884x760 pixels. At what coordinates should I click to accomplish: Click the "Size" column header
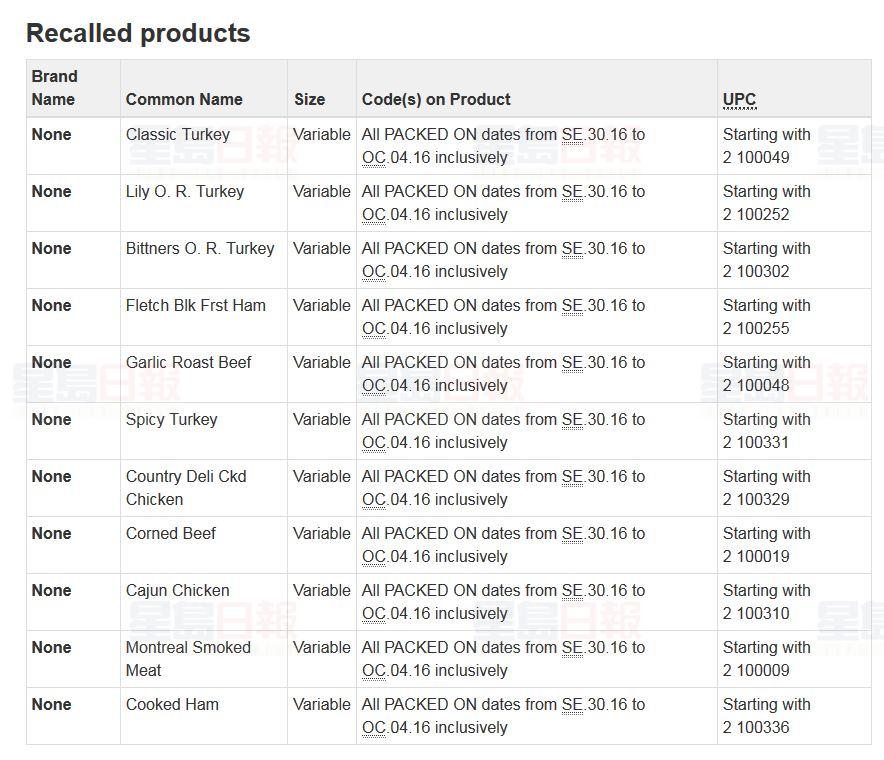coord(309,99)
